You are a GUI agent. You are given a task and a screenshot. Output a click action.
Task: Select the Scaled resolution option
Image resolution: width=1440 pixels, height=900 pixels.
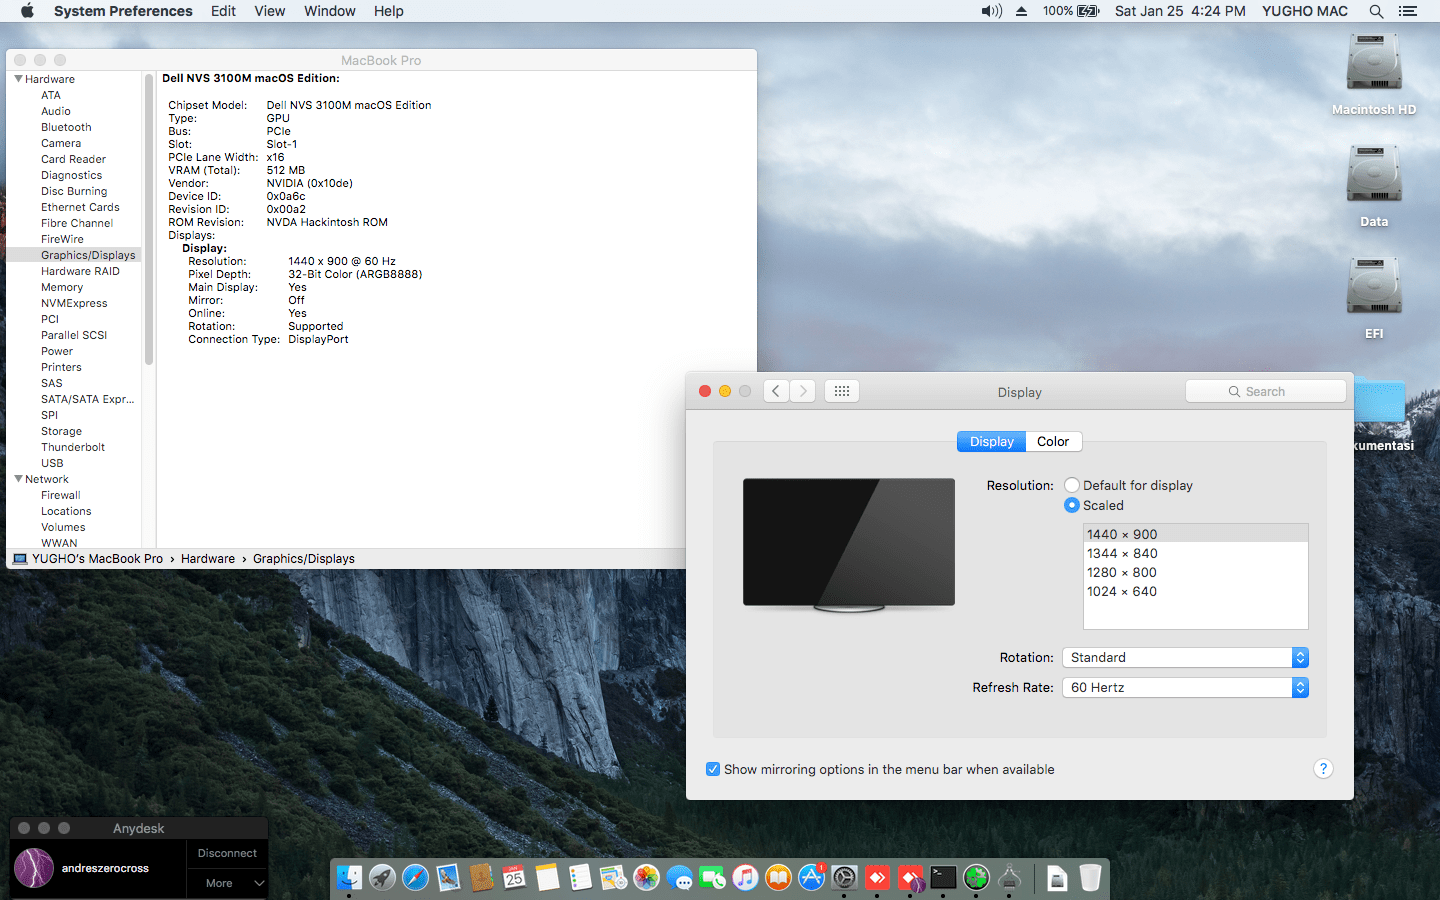pyautogui.click(x=1072, y=505)
